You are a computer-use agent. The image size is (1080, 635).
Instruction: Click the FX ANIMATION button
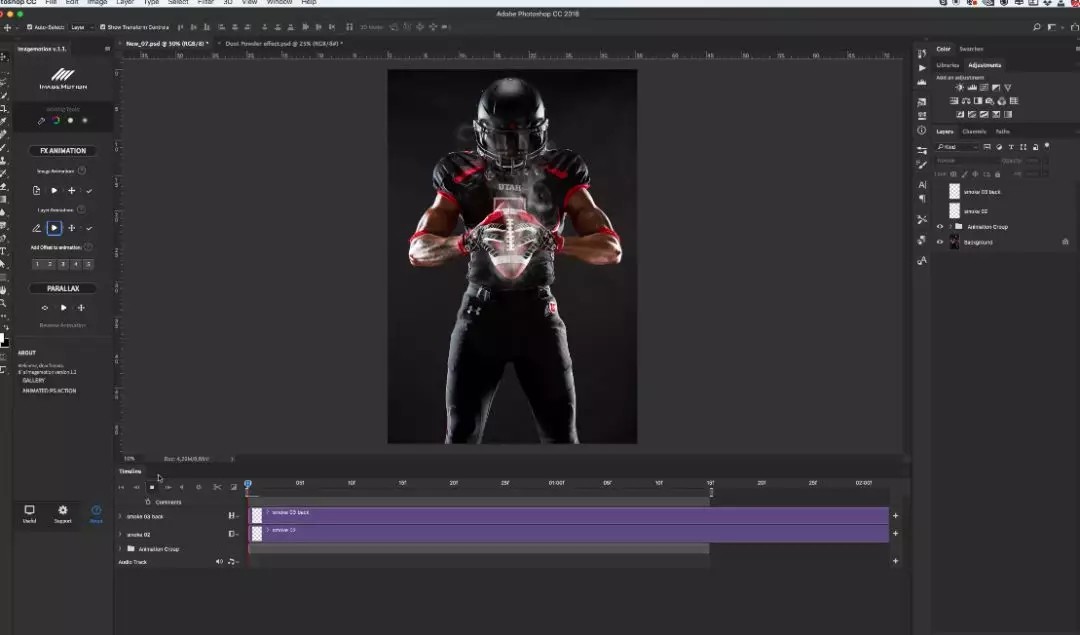[63, 151]
